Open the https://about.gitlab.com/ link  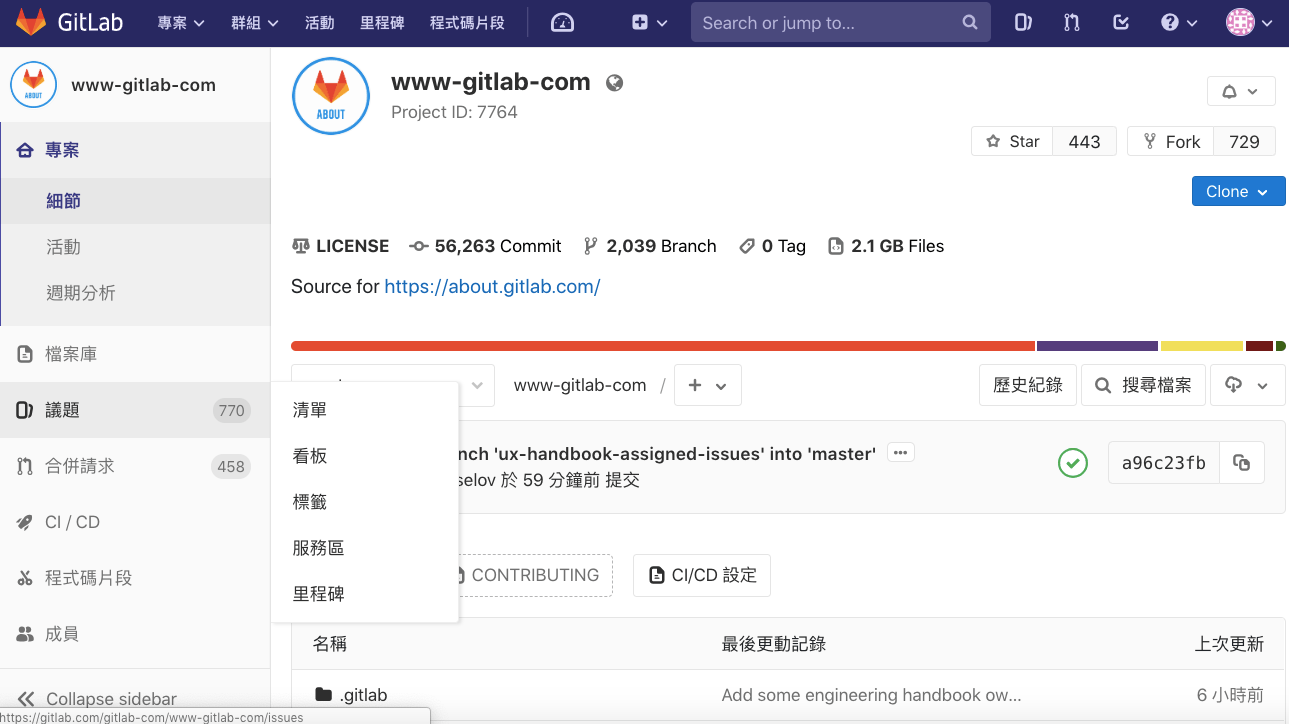coord(492,286)
